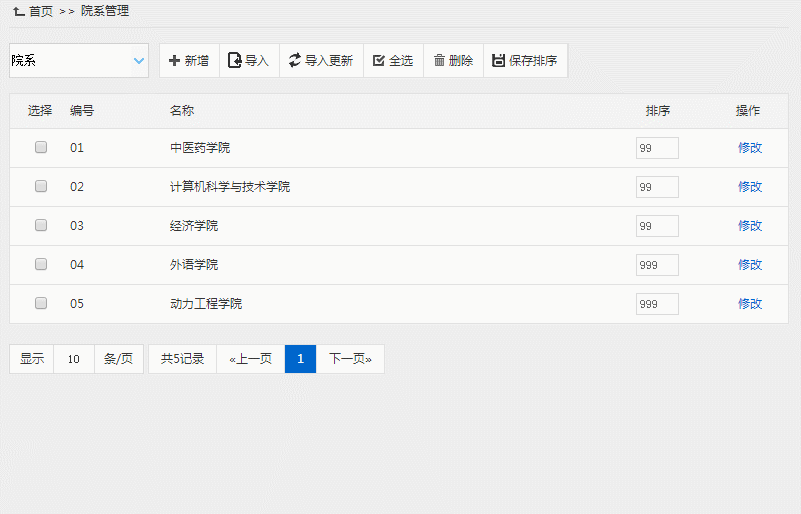This screenshot has height=514, width=801.
Task: Click the records-per-page input showing 10
Action: [x=74, y=359]
